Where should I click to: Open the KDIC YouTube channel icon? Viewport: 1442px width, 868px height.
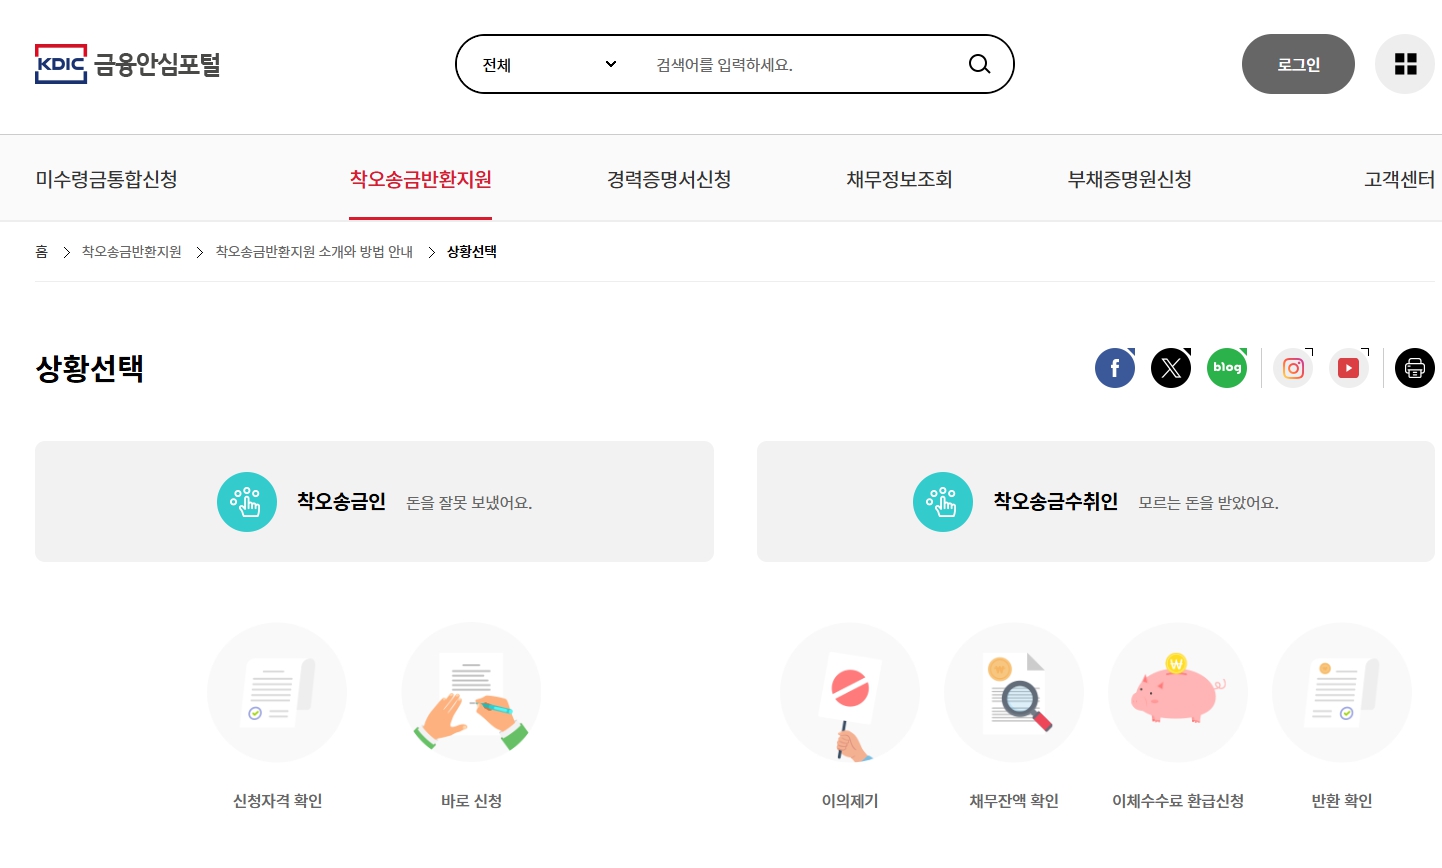[x=1348, y=367]
